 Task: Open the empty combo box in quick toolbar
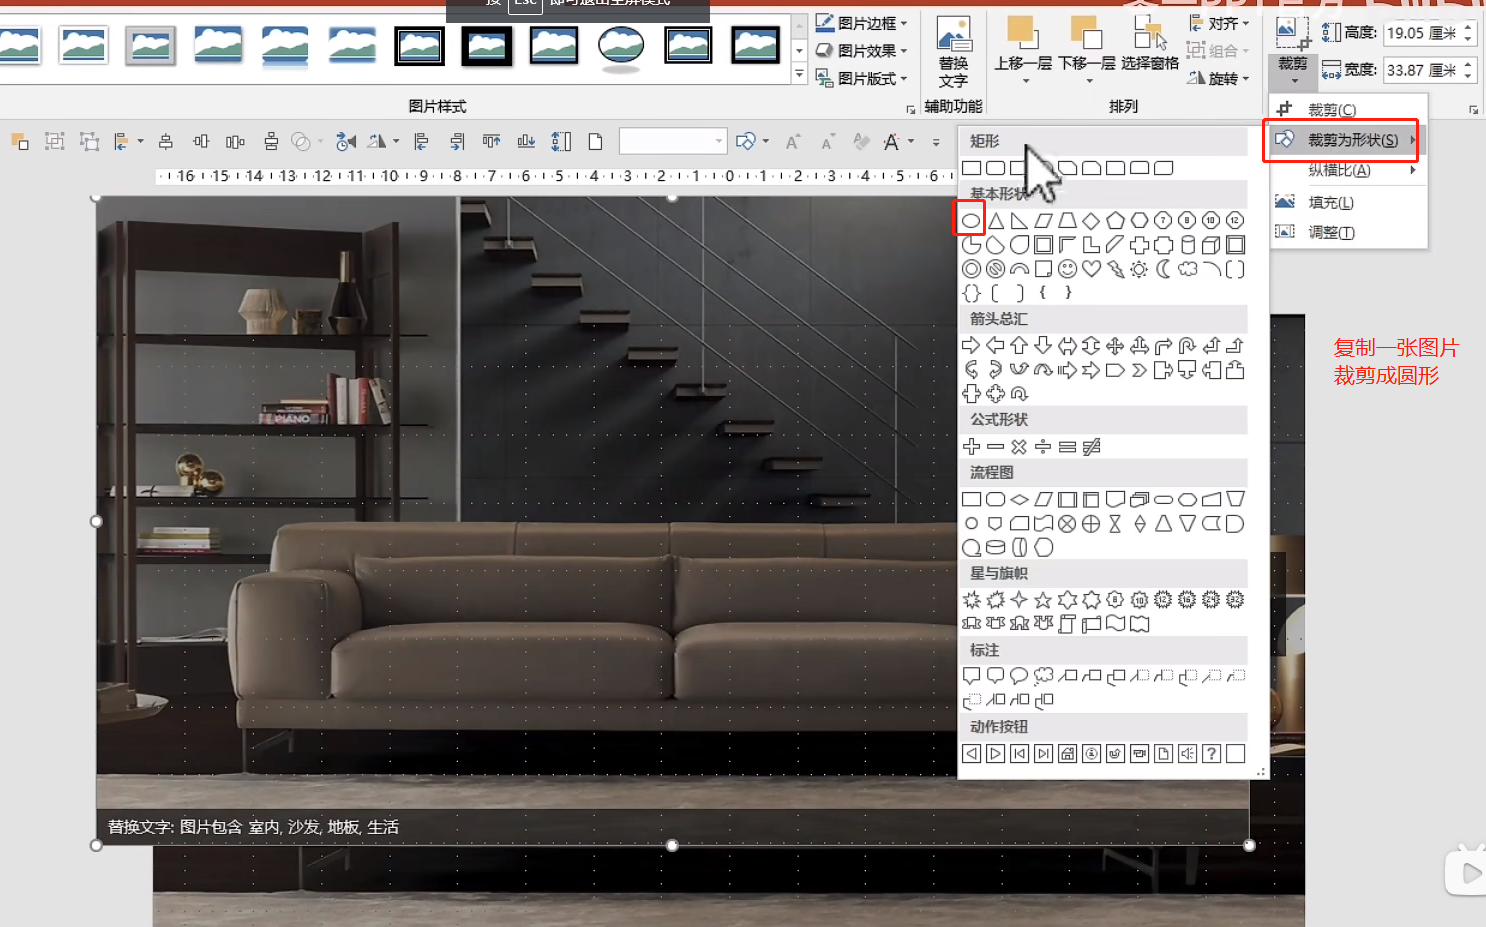[x=672, y=142]
